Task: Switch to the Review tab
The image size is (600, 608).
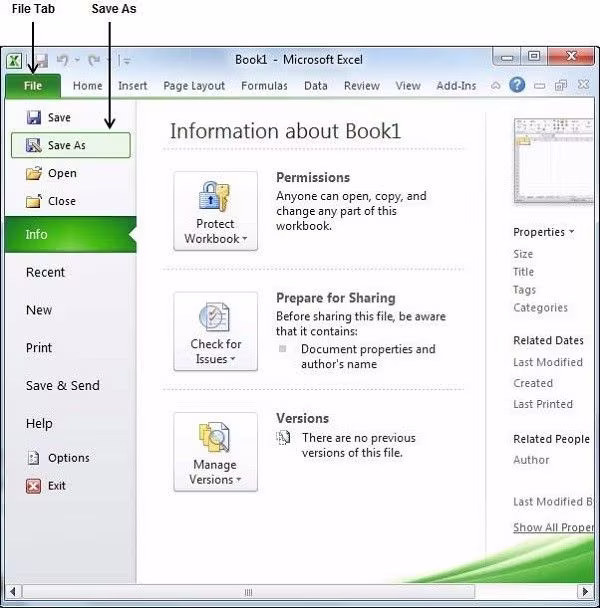Action: coord(362,86)
